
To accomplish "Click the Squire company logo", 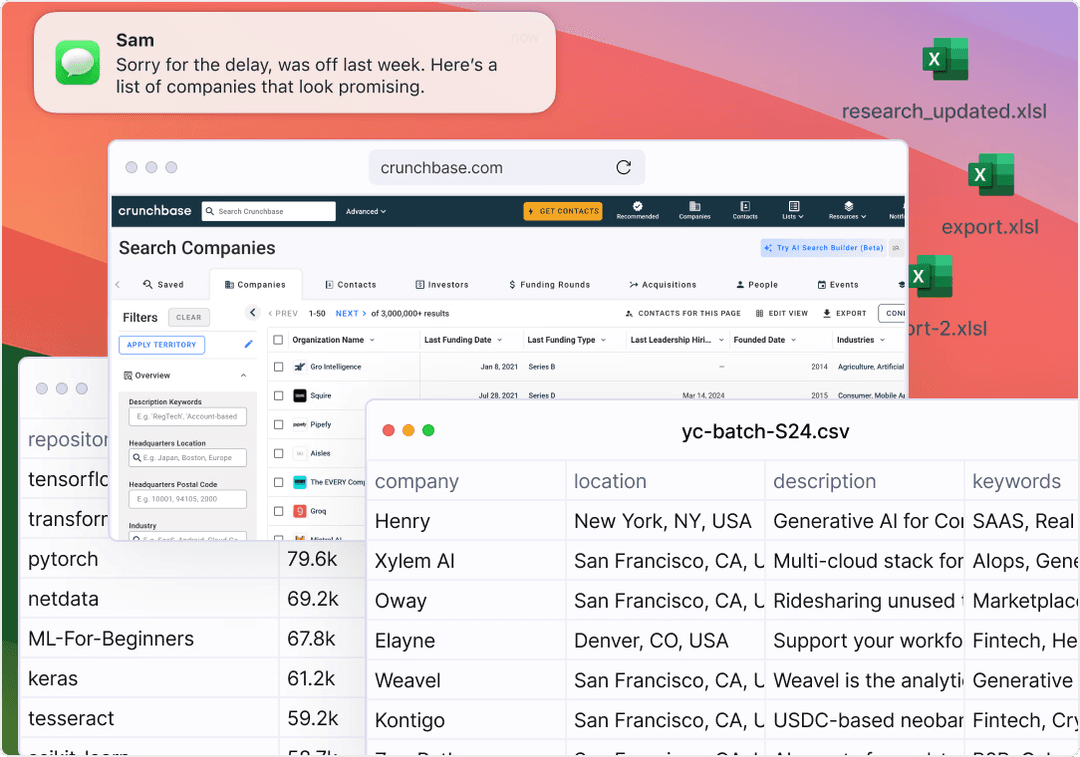I will (x=300, y=395).
